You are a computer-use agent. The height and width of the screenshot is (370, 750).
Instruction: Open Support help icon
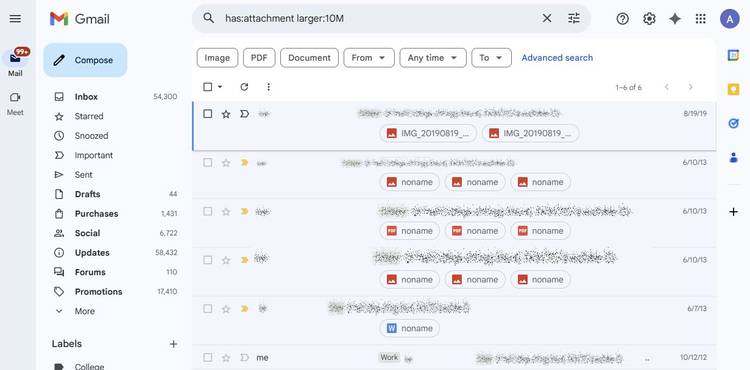(x=622, y=19)
